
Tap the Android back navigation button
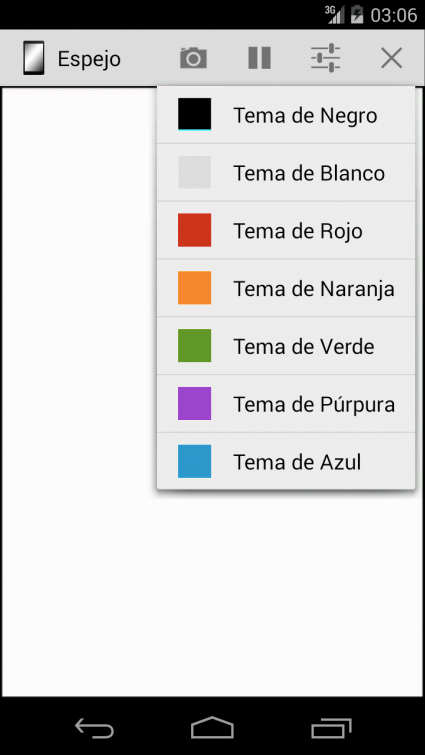click(94, 728)
